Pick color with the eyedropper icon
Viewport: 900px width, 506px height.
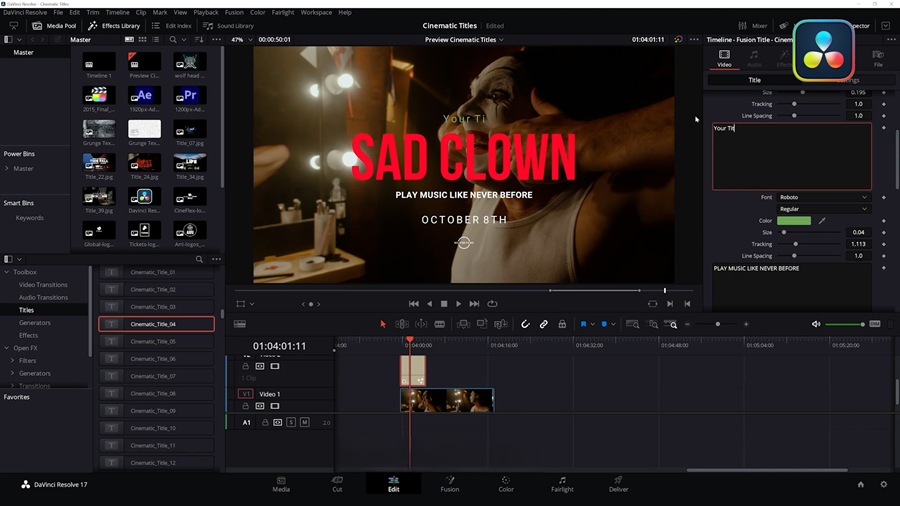tap(823, 221)
